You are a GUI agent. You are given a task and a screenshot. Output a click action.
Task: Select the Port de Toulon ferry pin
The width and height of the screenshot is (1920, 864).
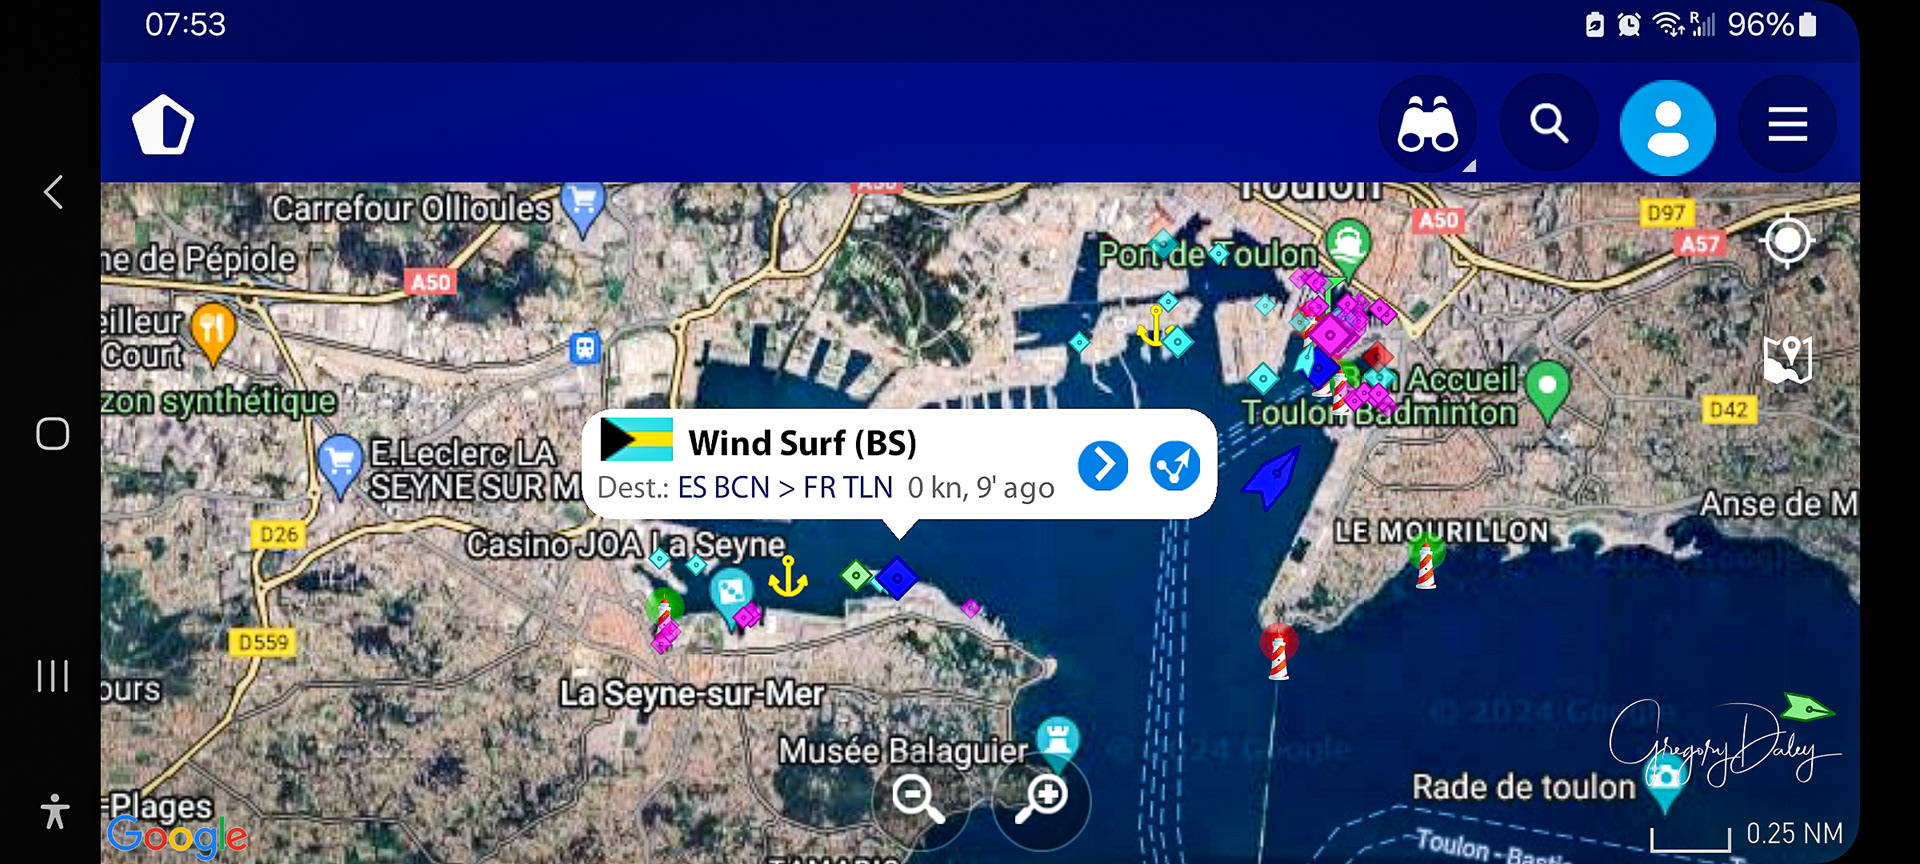click(x=1348, y=246)
